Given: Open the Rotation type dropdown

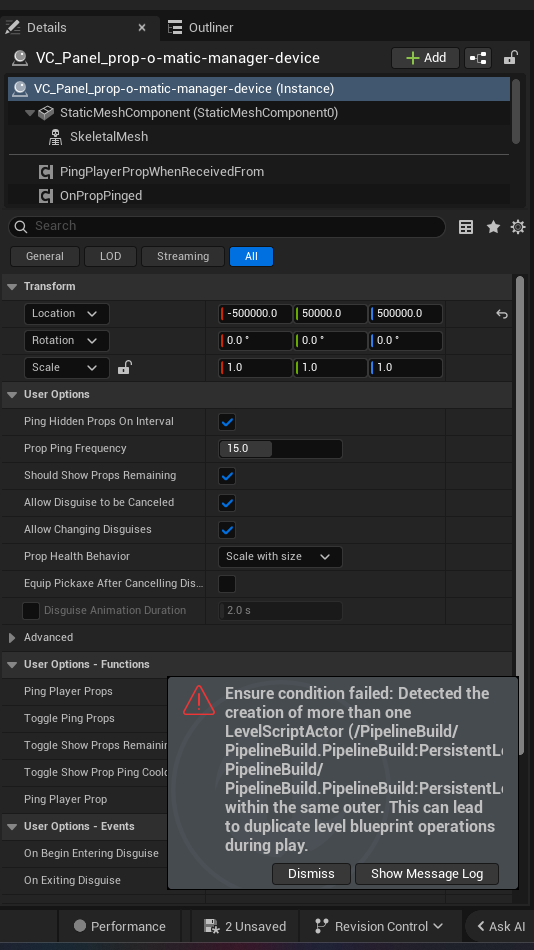Looking at the screenshot, I should click(66, 340).
